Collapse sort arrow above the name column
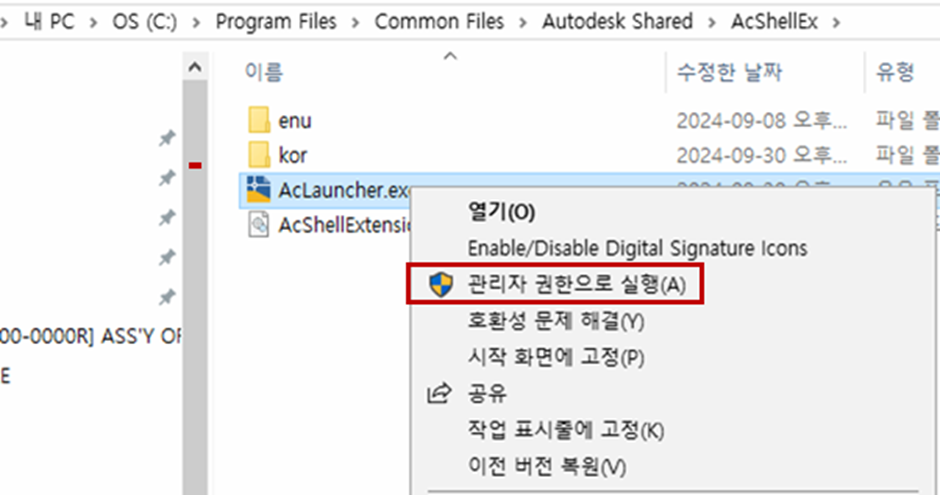 point(450,56)
